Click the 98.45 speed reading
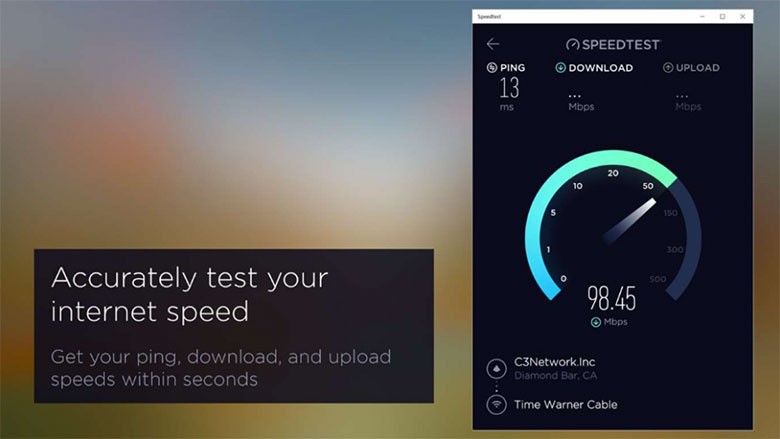Viewport: 780px width, 439px height. pyautogui.click(x=611, y=298)
